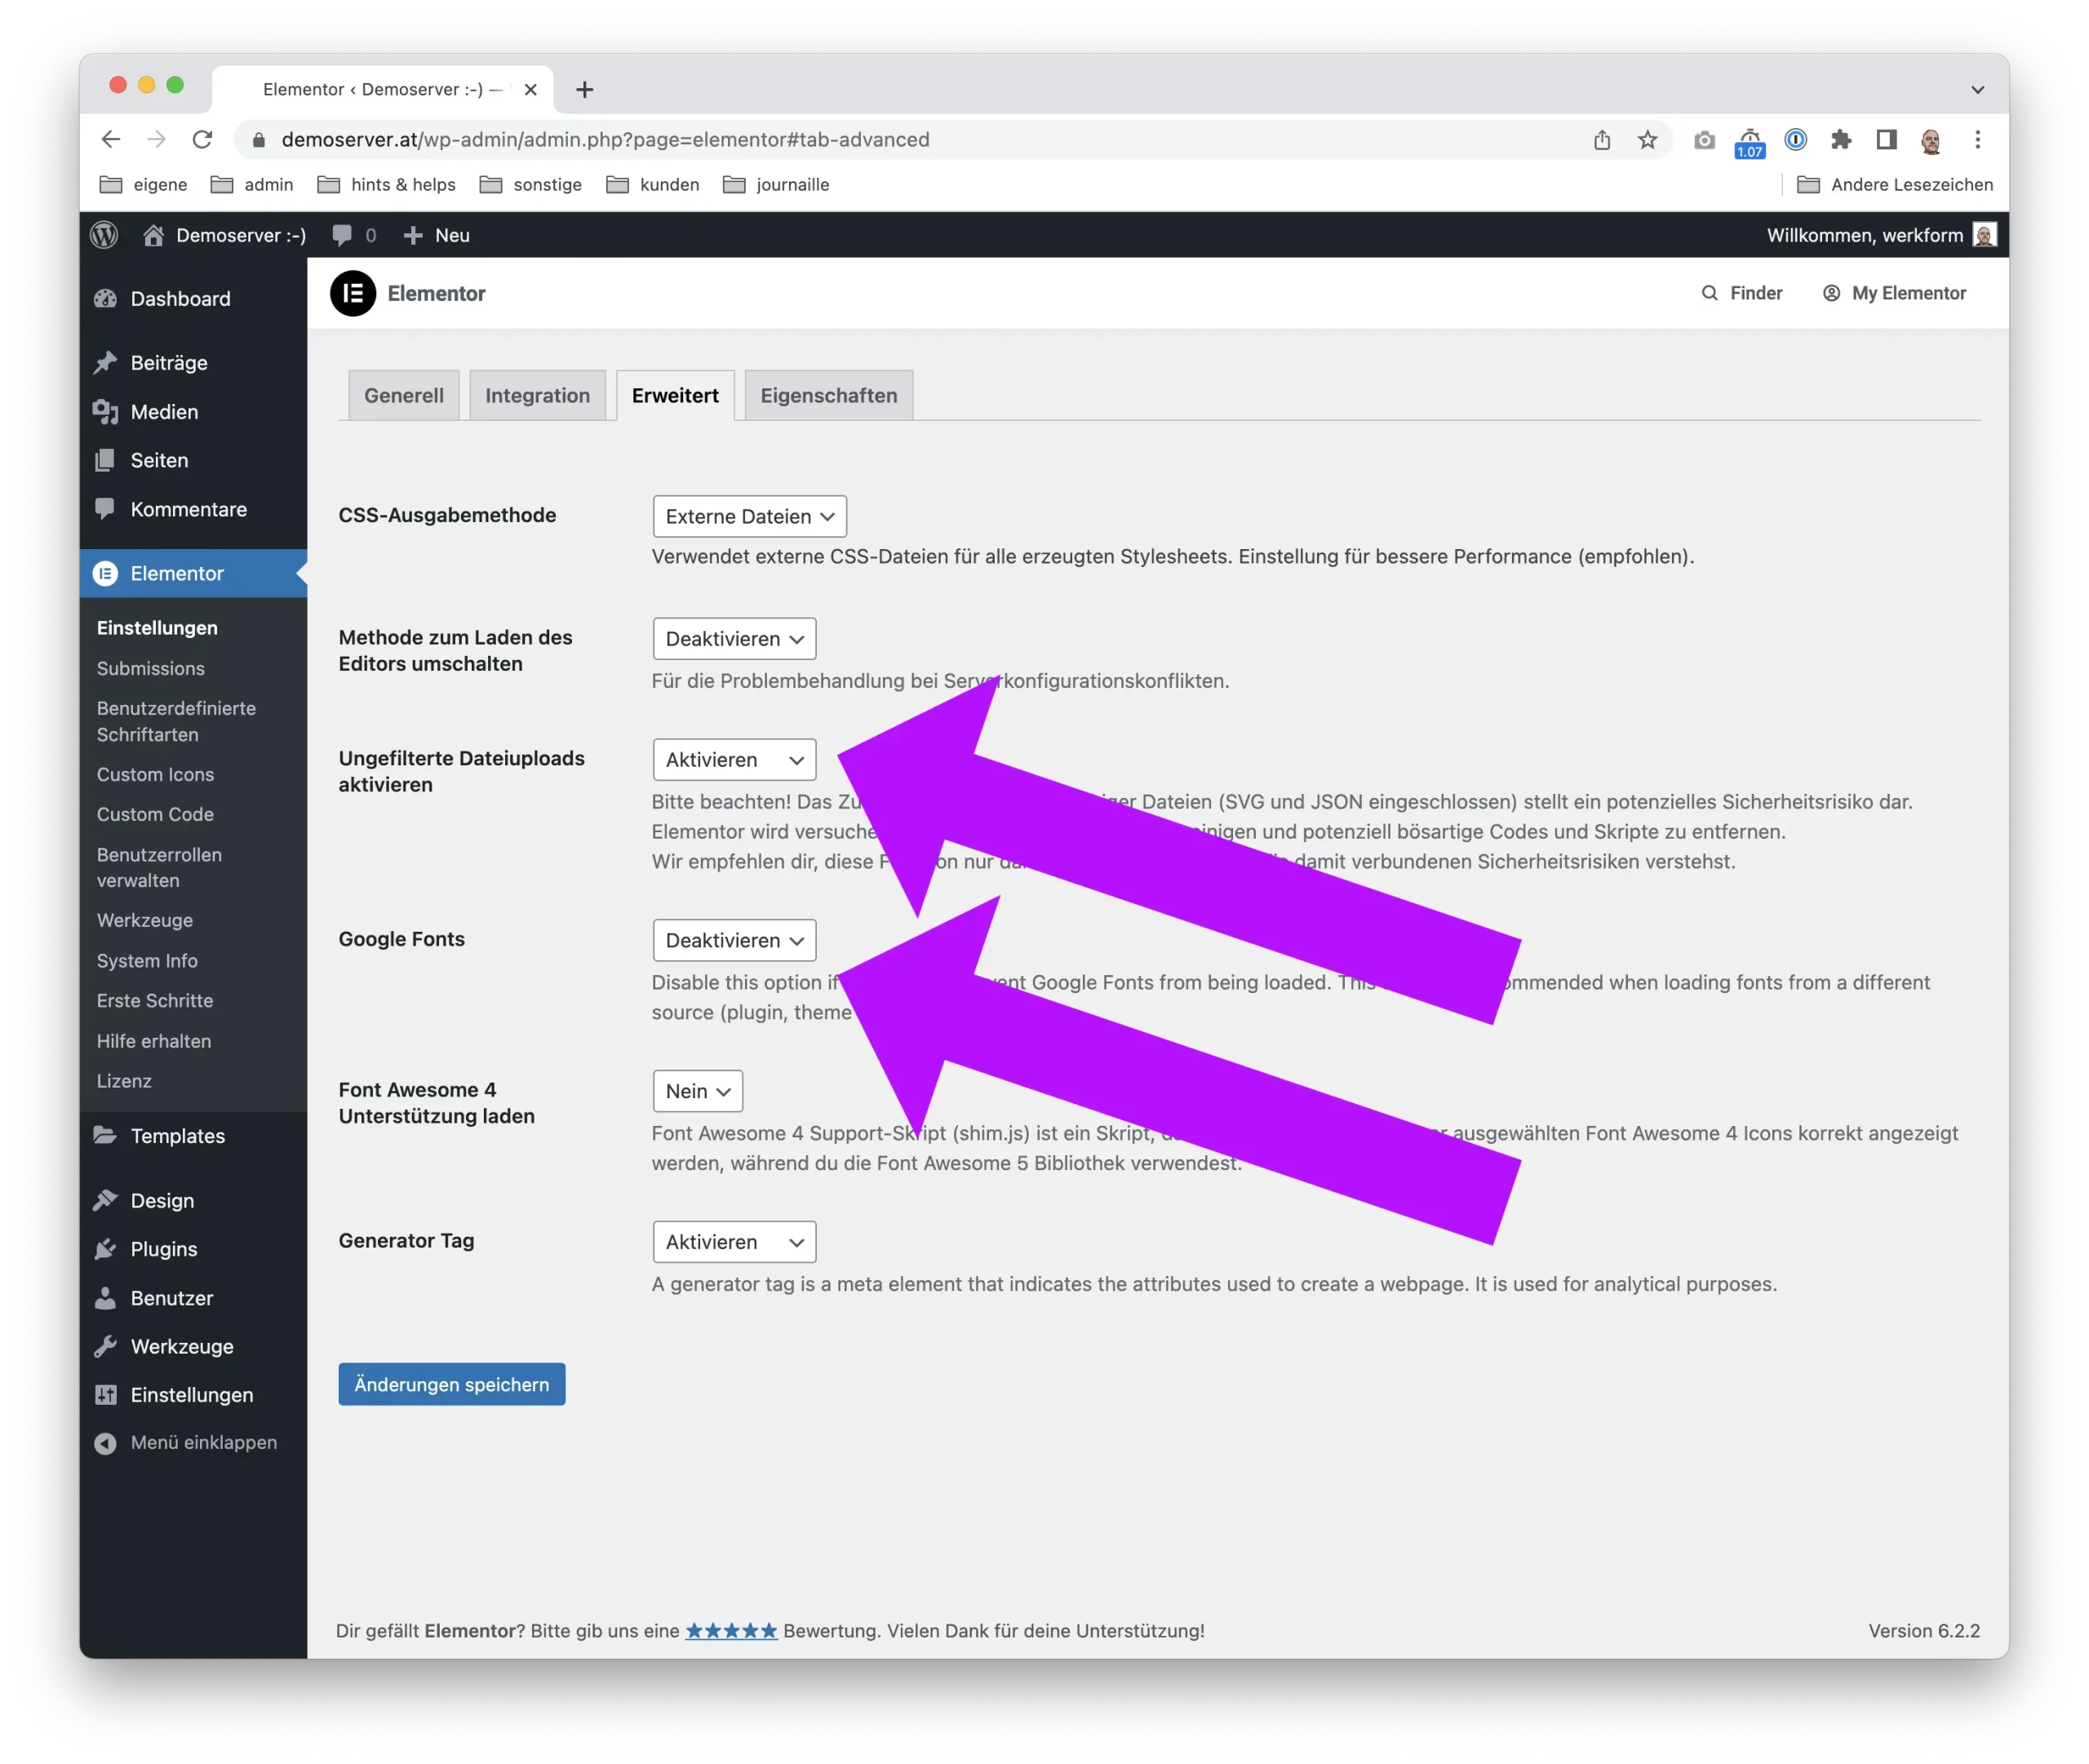Toggle the browser side panel icon
The image size is (2089, 1764).
coord(1886,140)
